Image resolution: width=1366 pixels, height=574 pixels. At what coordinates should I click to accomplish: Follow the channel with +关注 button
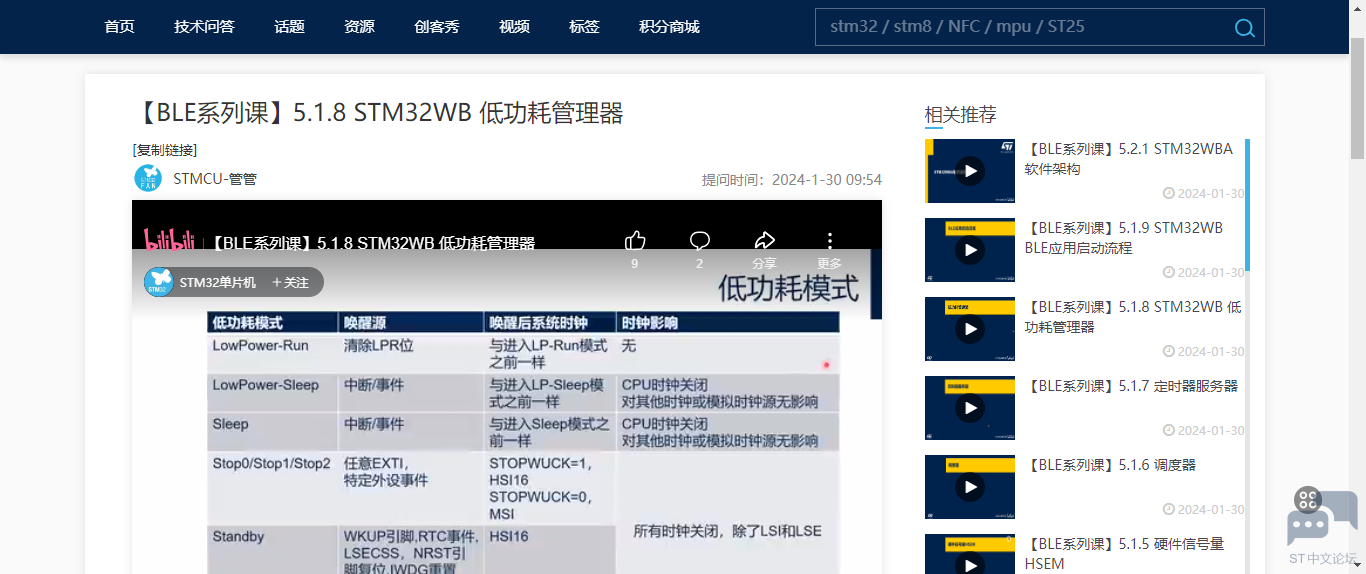tap(290, 283)
